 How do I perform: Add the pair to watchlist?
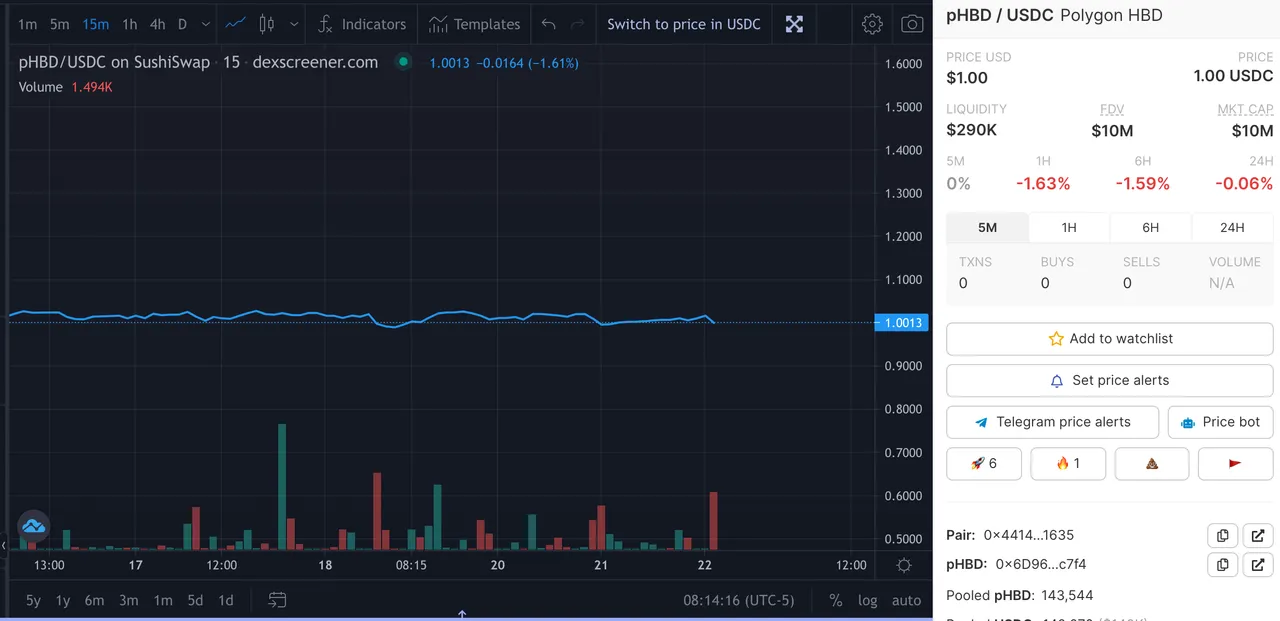point(1110,338)
